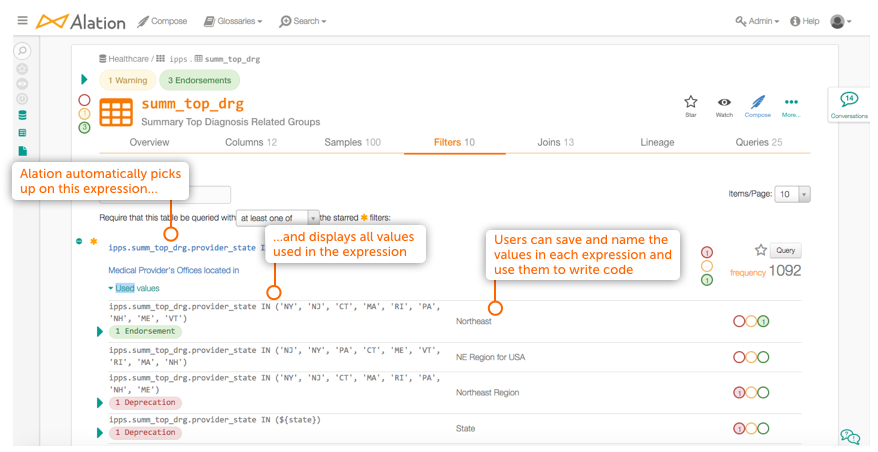Viewport: 878px width, 452px height.
Task: Click the NE Region for USA name
Action: pos(490,357)
